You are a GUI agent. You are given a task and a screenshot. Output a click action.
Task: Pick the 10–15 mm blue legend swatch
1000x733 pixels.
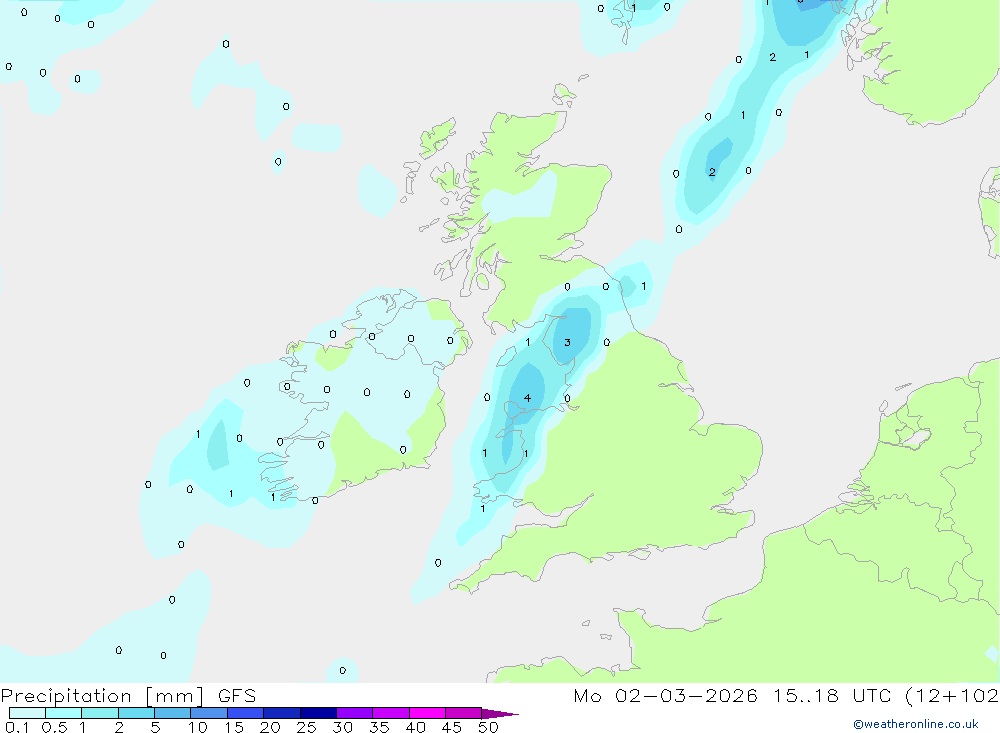pyautogui.click(x=209, y=713)
